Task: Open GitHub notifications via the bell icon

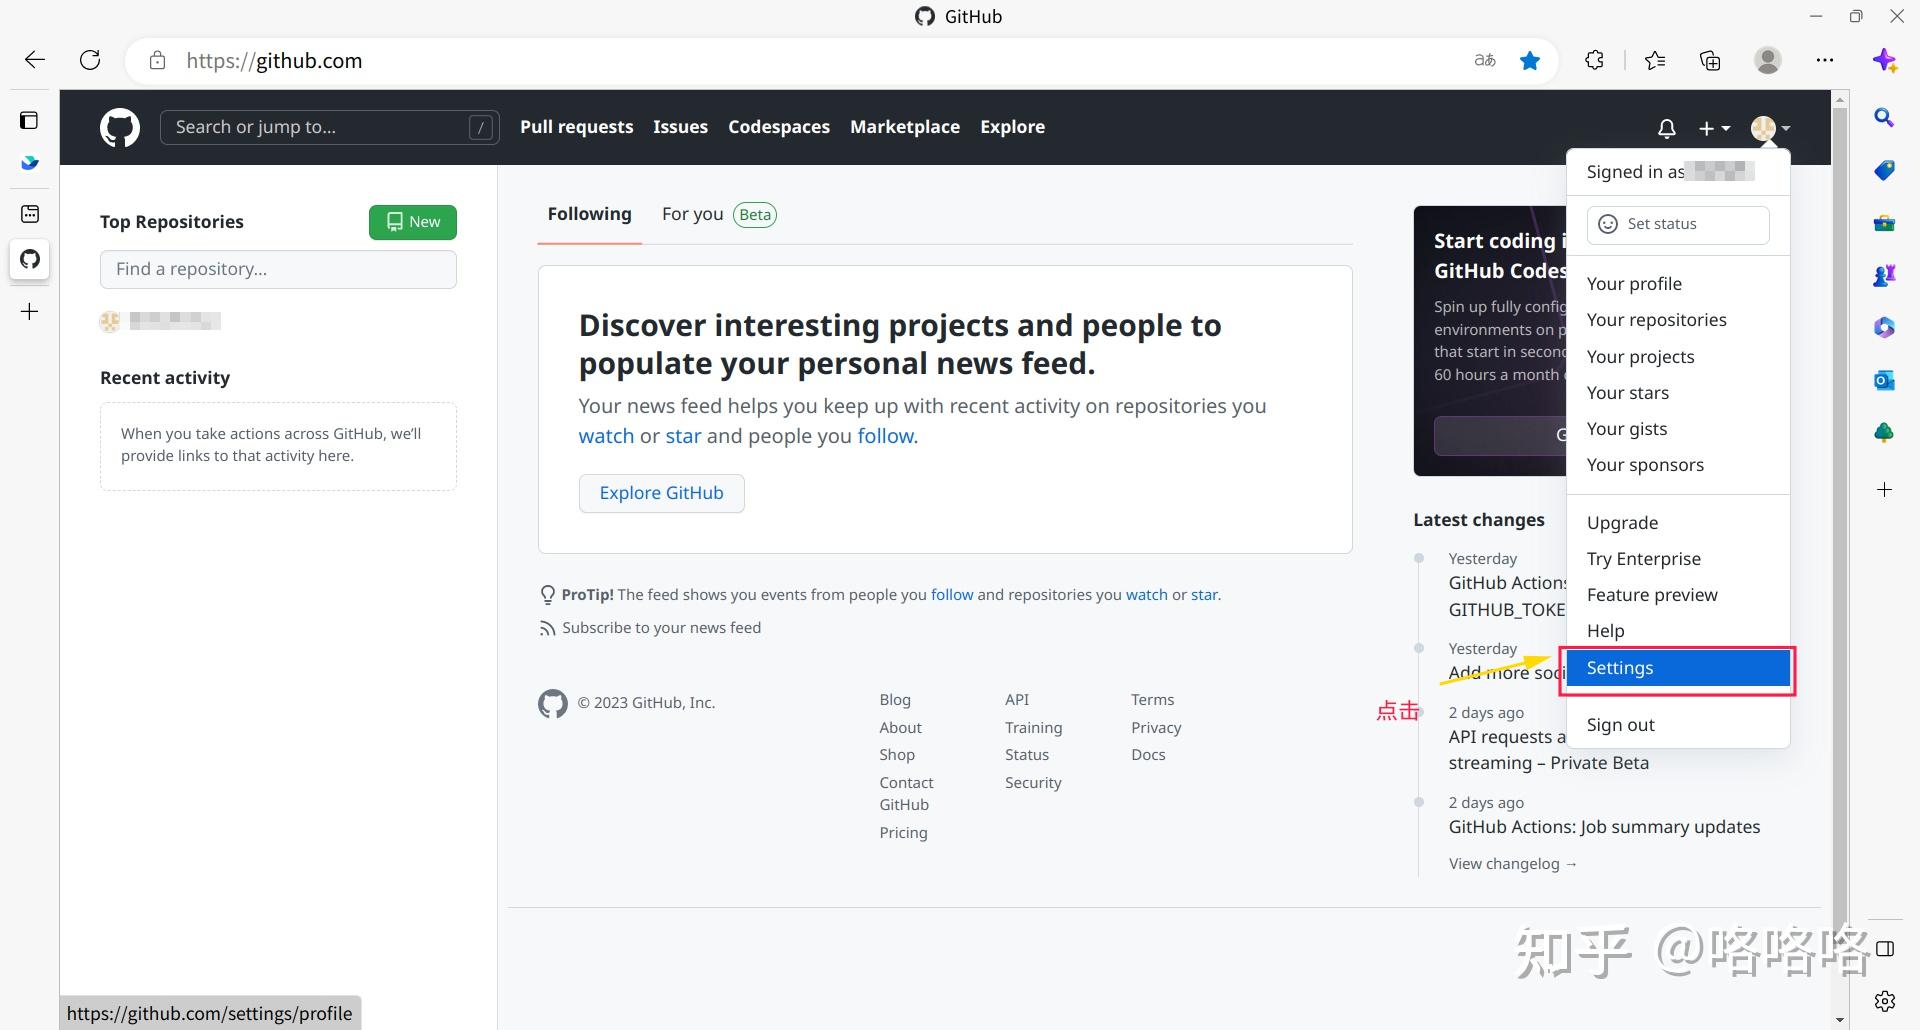Action: click(x=1665, y=128)
